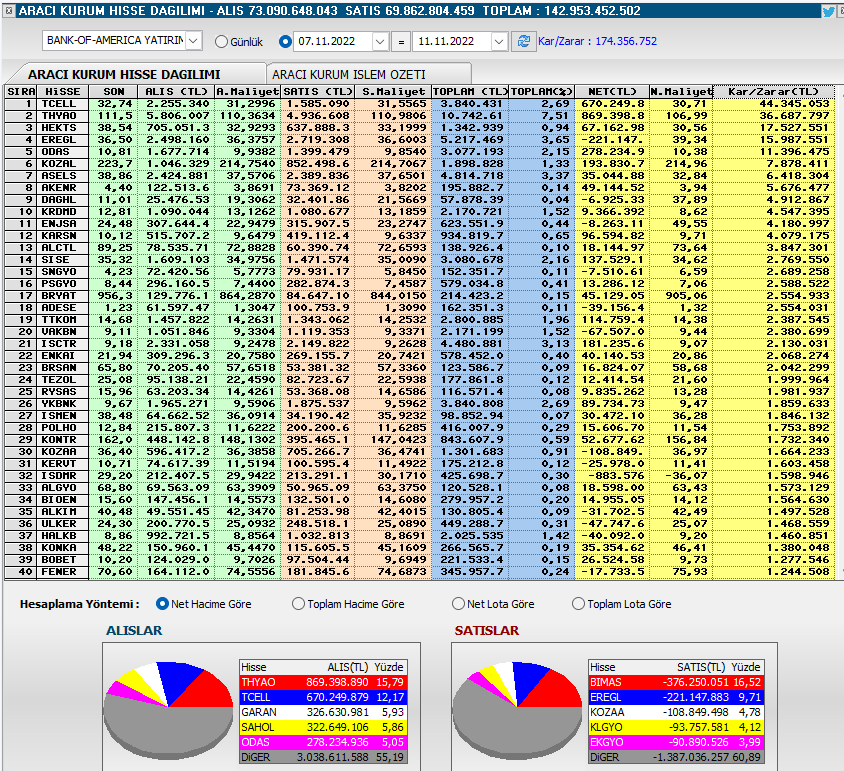Sort by the SON column header
844x771 pixels.
(114, 92)
